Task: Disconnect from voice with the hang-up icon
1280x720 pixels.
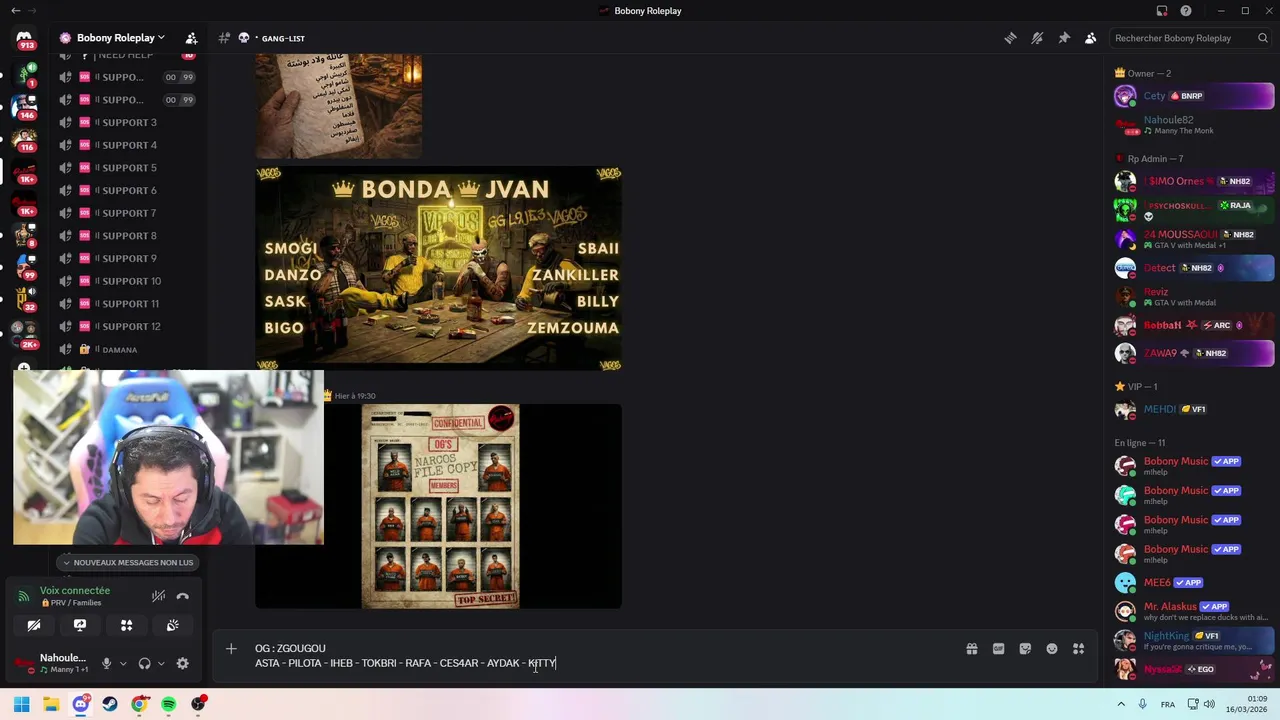Action: 182,596
